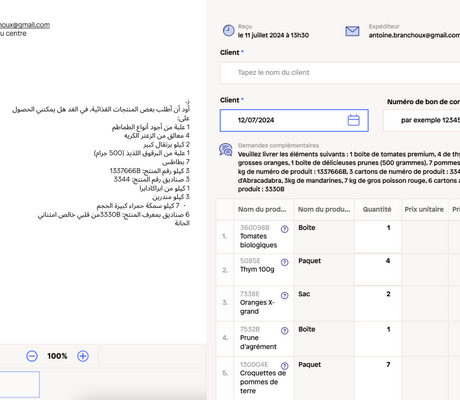This screenshot has width=460, height=400.
Task: Open info icon for product 5085E
Action: click(284, 262)
